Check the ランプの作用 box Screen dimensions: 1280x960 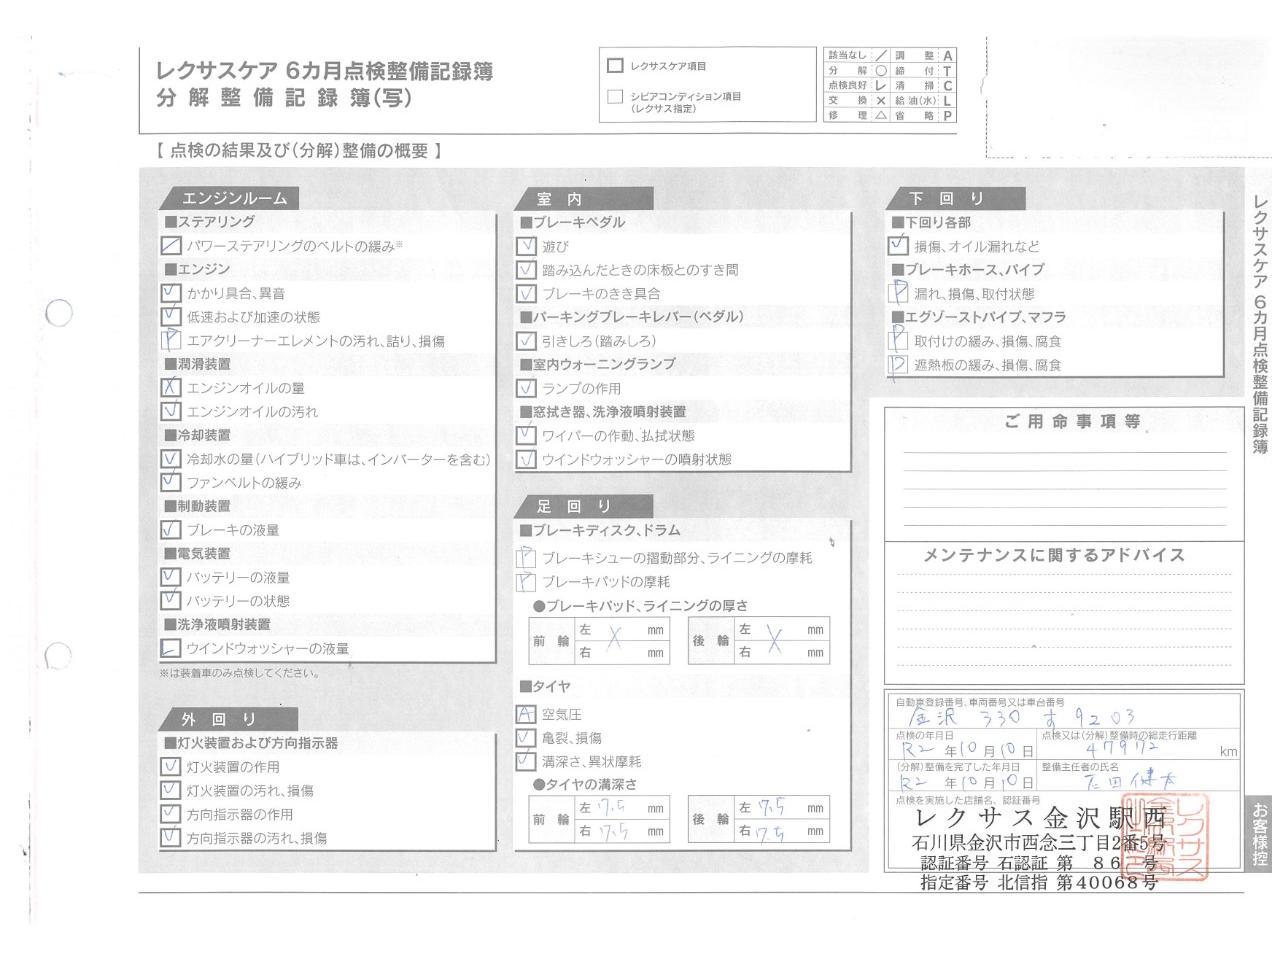pos(527,388)
